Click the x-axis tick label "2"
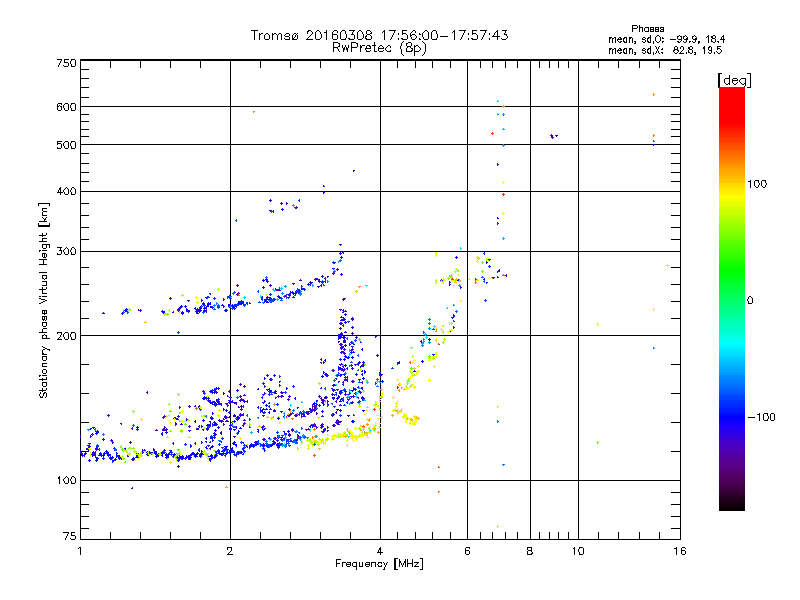Viewport: 800px width, 600px height. pos(230,551)
